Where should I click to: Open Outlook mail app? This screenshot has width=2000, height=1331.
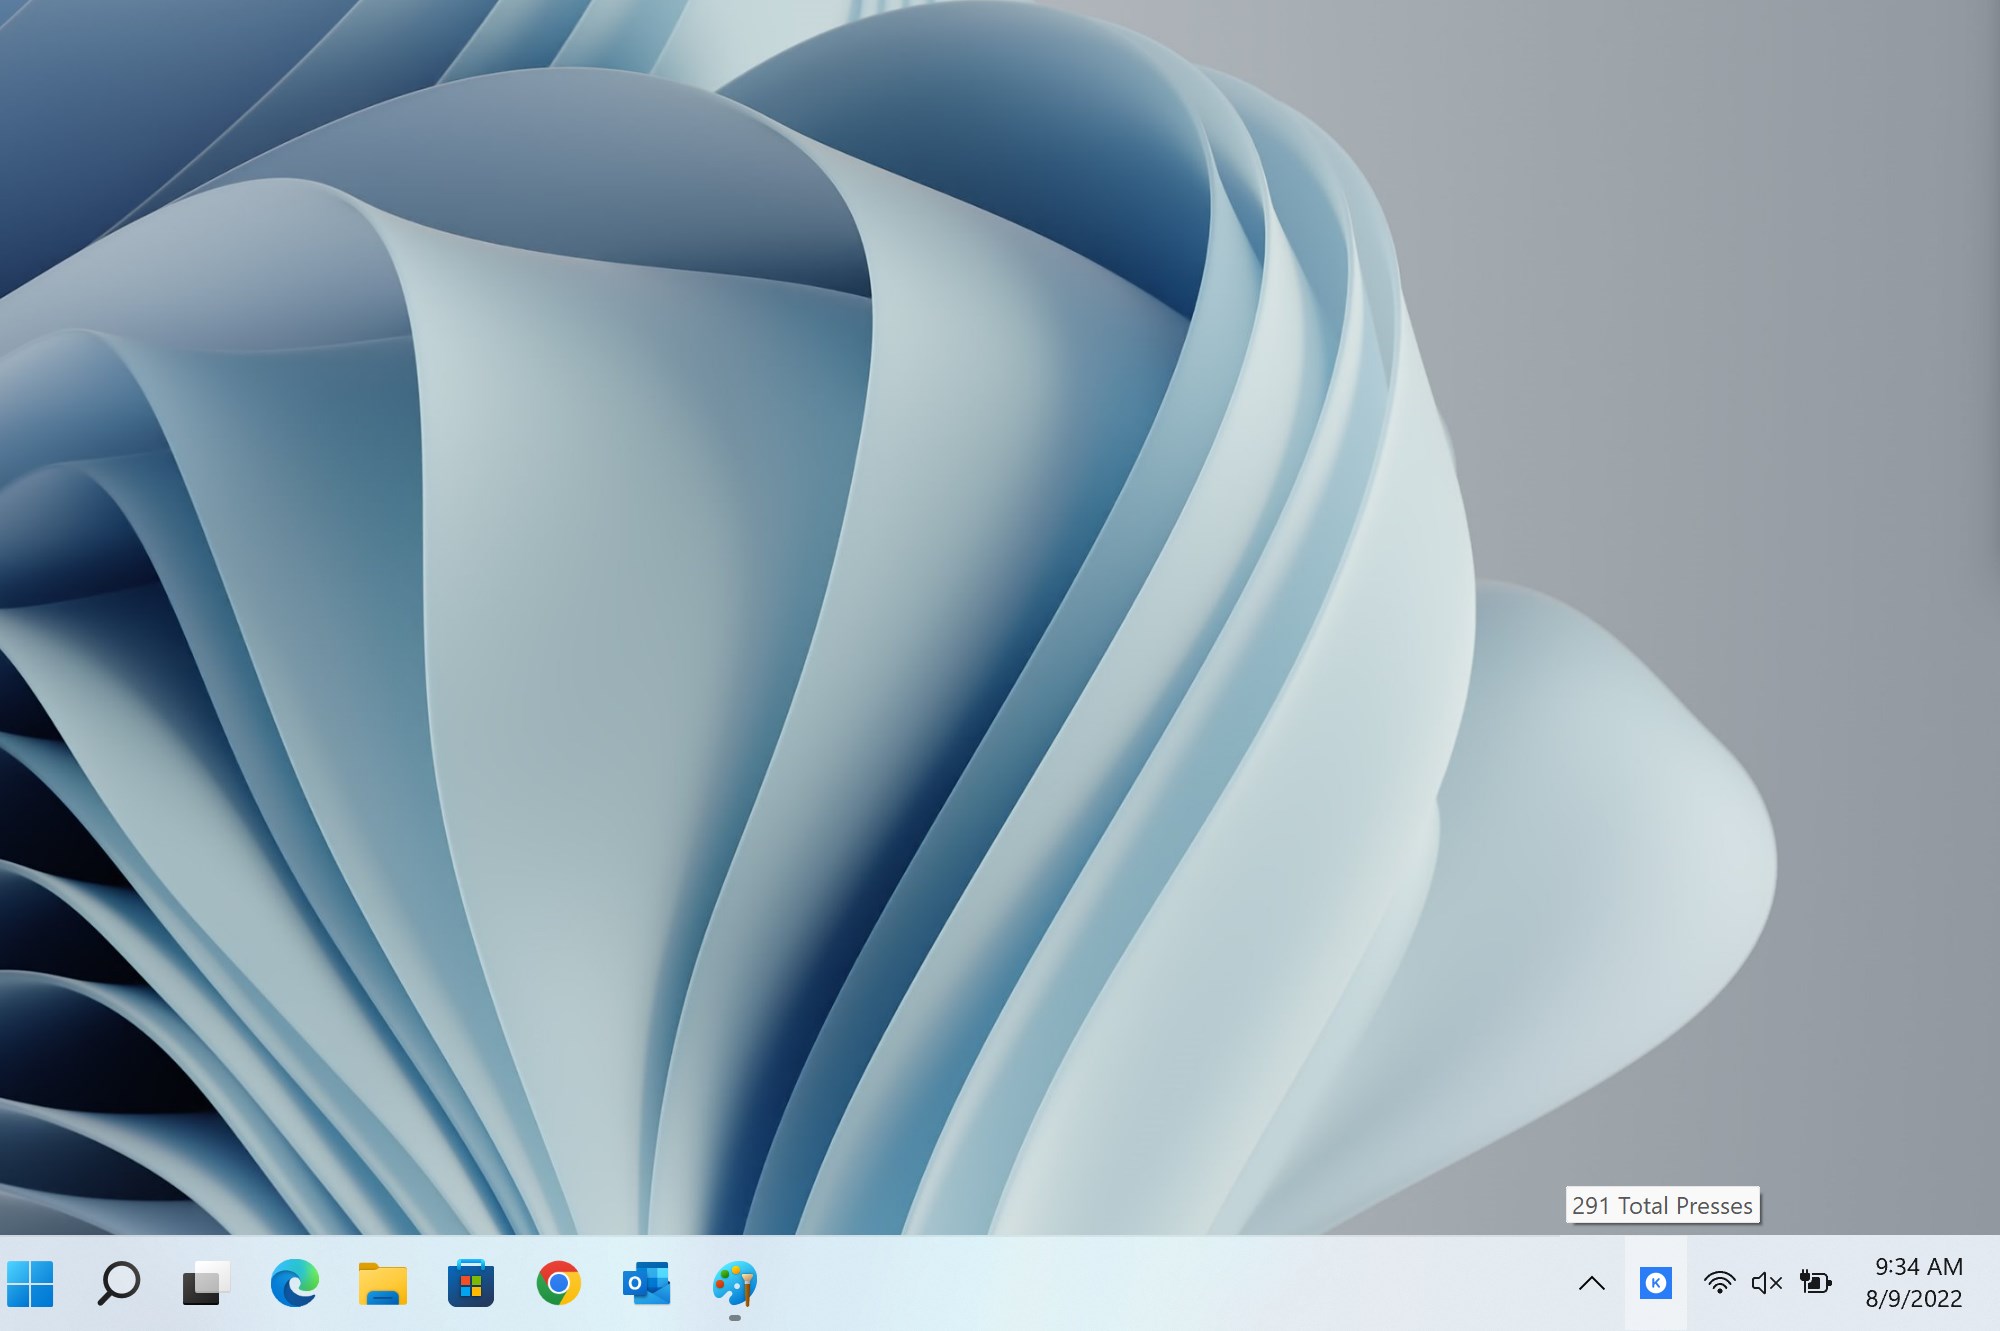646,1283
